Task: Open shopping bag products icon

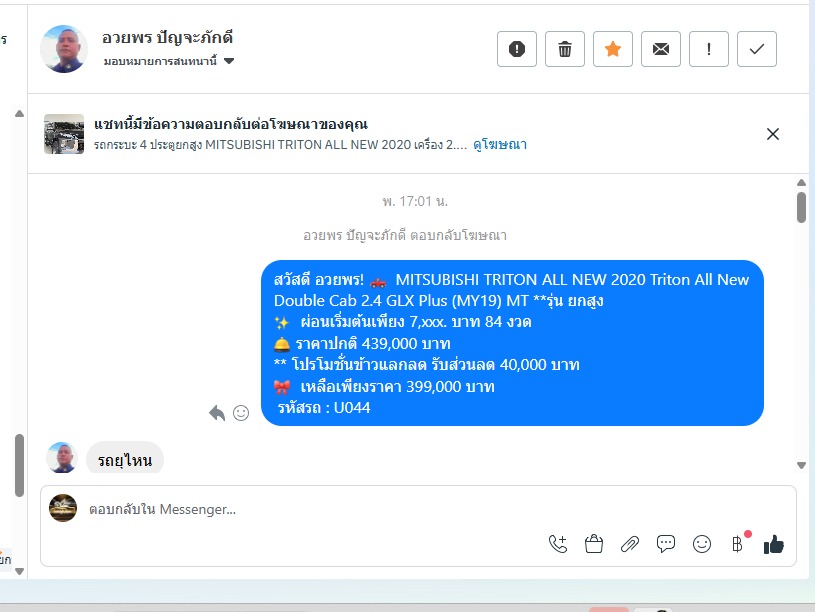Action: tap(594, 544)
